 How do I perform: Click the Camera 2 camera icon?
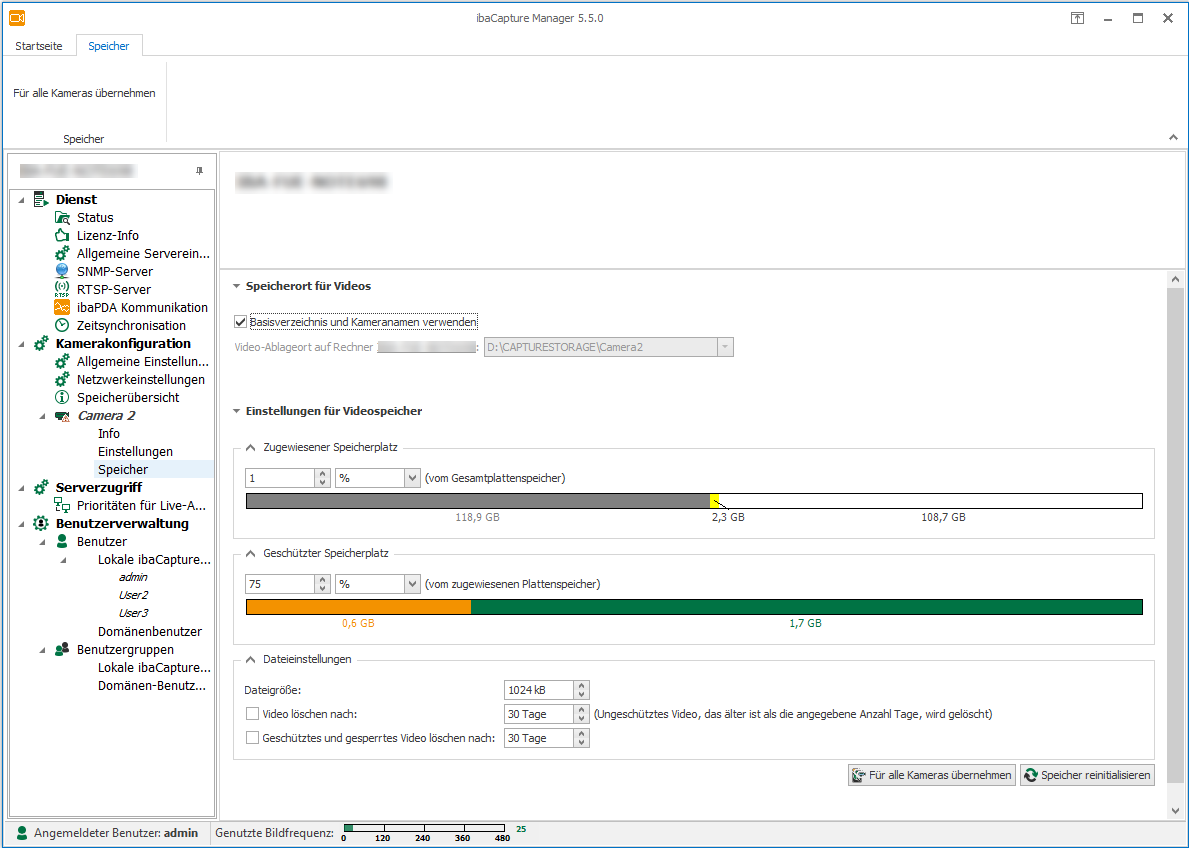(x=62, y=416)
